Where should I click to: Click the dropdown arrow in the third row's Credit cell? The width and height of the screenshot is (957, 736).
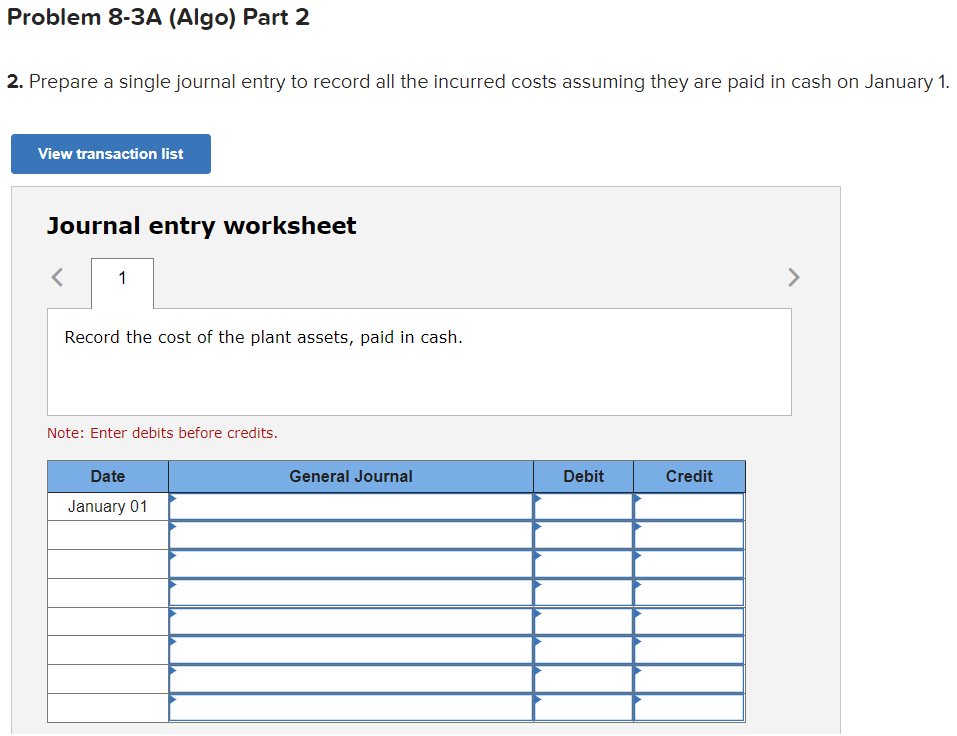(637, 556)
